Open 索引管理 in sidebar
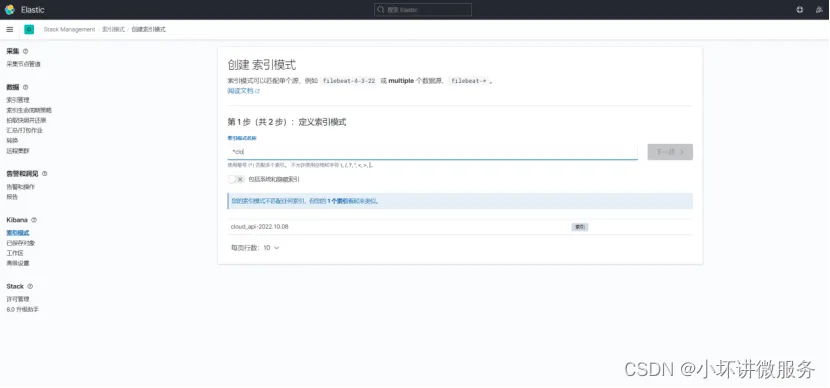The image size is (830, 388). (x=17, y=100)
